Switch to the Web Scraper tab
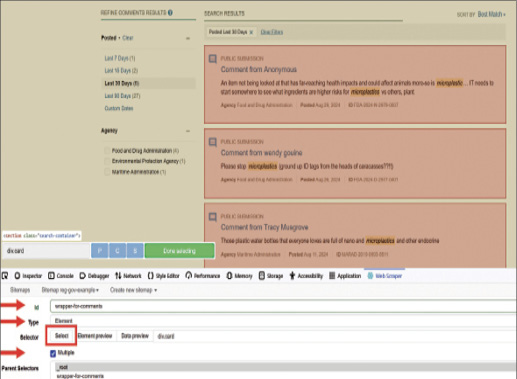The image size is (517, 379). 384,276
